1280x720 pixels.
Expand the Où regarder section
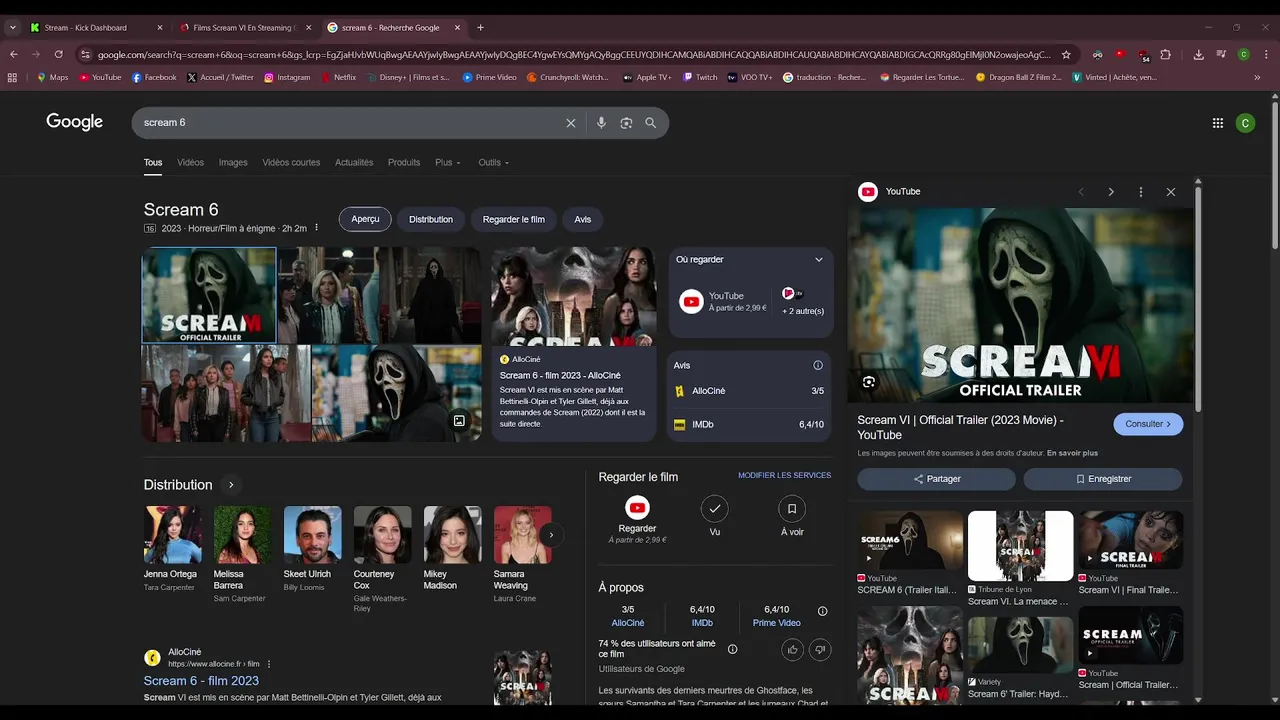tap(819, 260)
